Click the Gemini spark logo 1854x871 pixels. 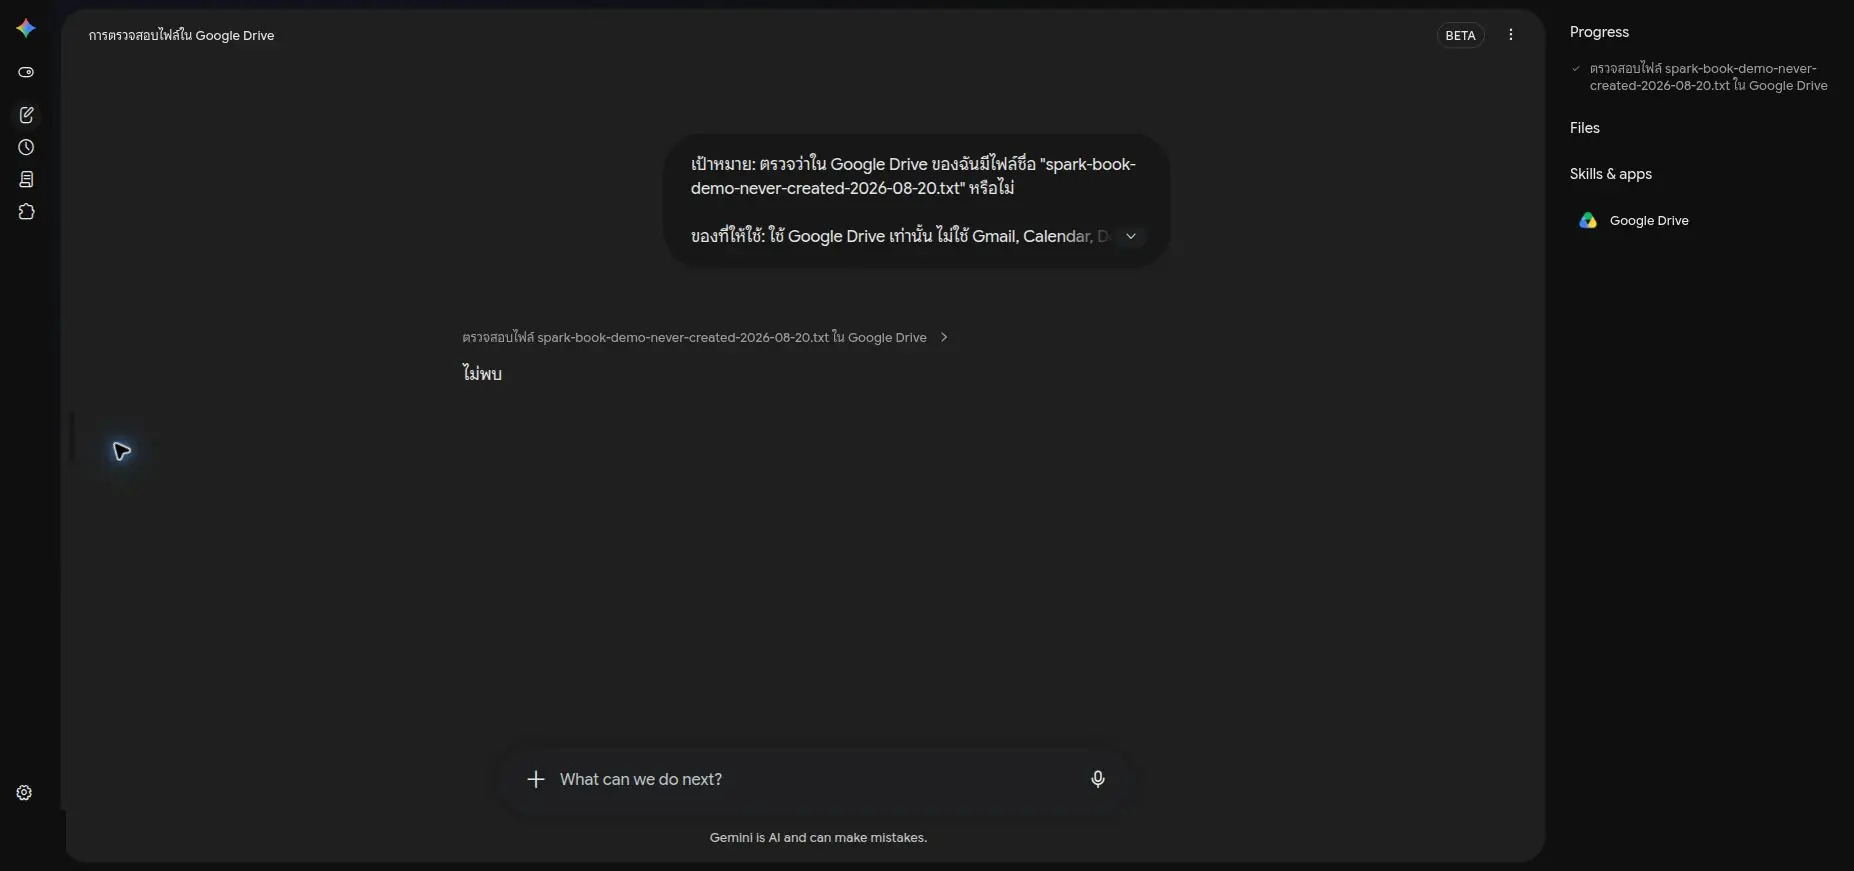click(26, 29)
